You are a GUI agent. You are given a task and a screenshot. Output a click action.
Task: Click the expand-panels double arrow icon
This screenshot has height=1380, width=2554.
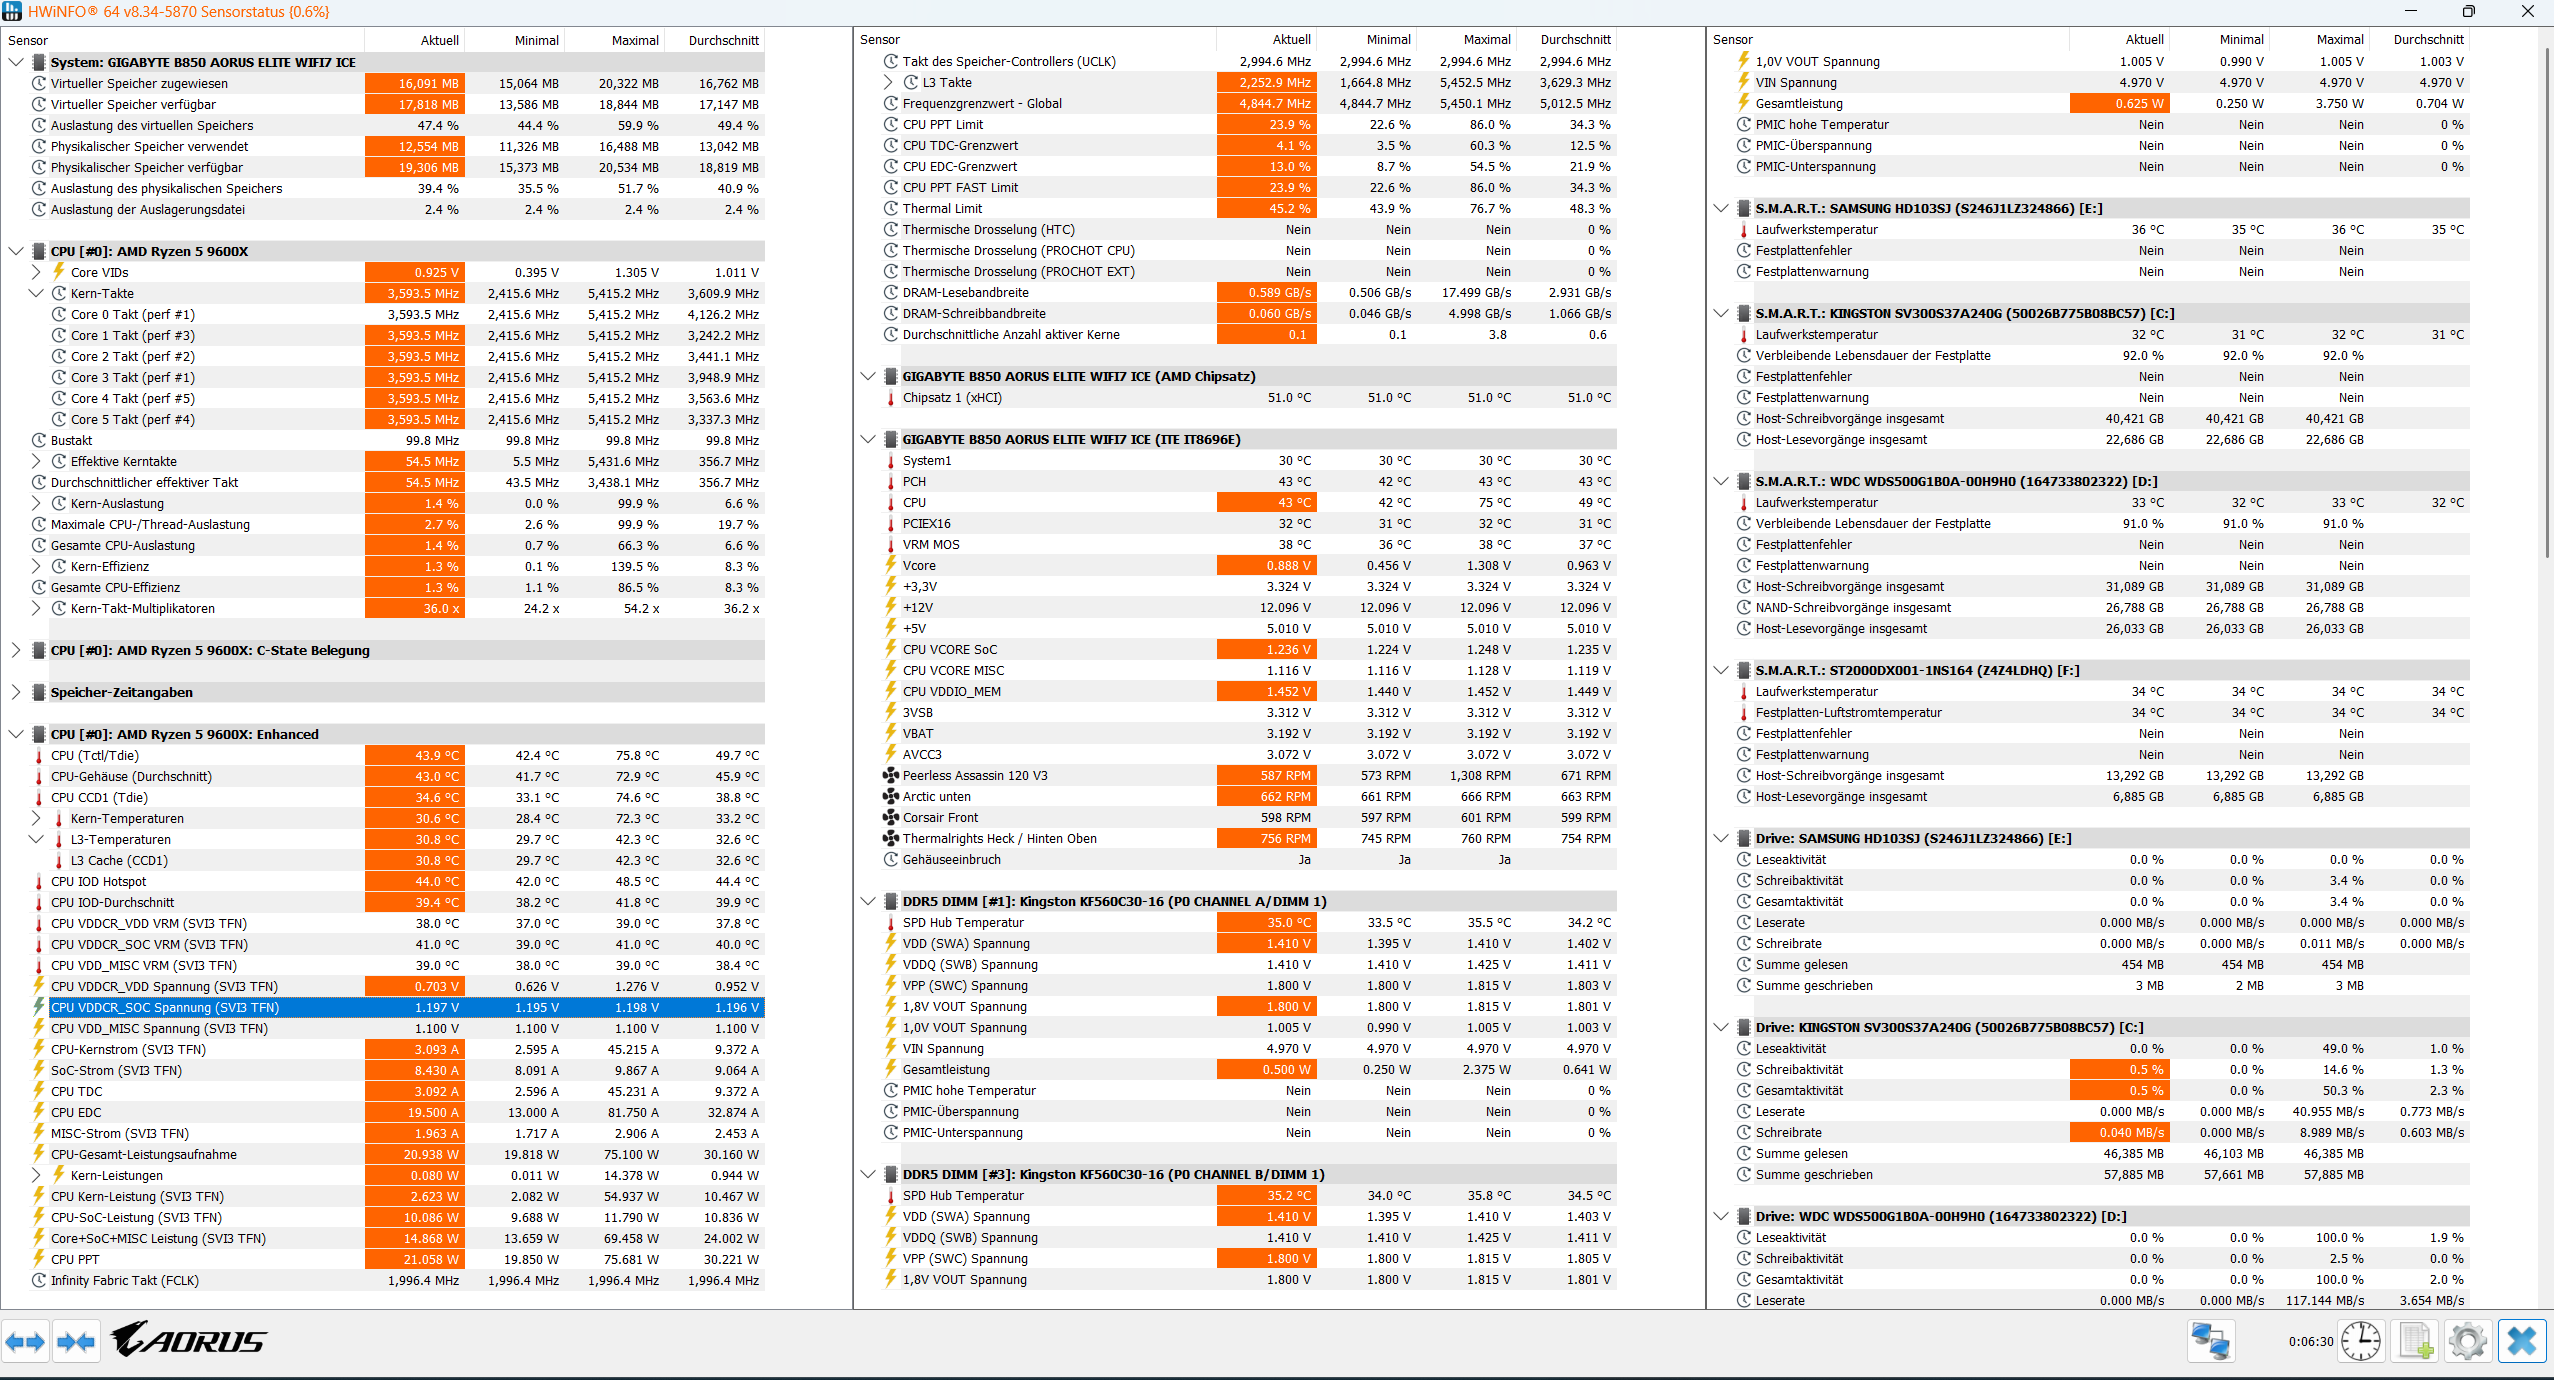pos(25,1341)
